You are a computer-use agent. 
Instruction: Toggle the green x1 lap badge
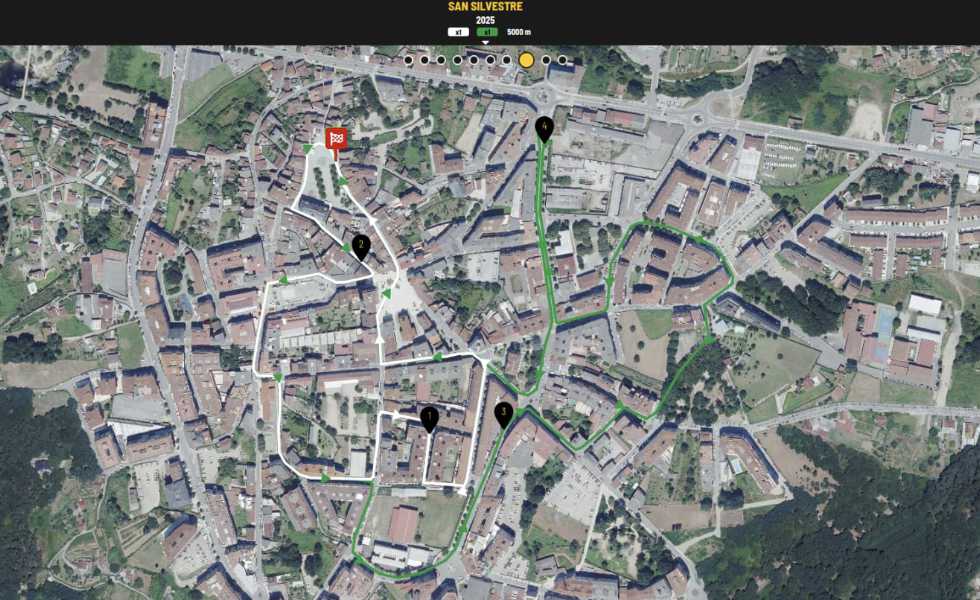point(487,32)
